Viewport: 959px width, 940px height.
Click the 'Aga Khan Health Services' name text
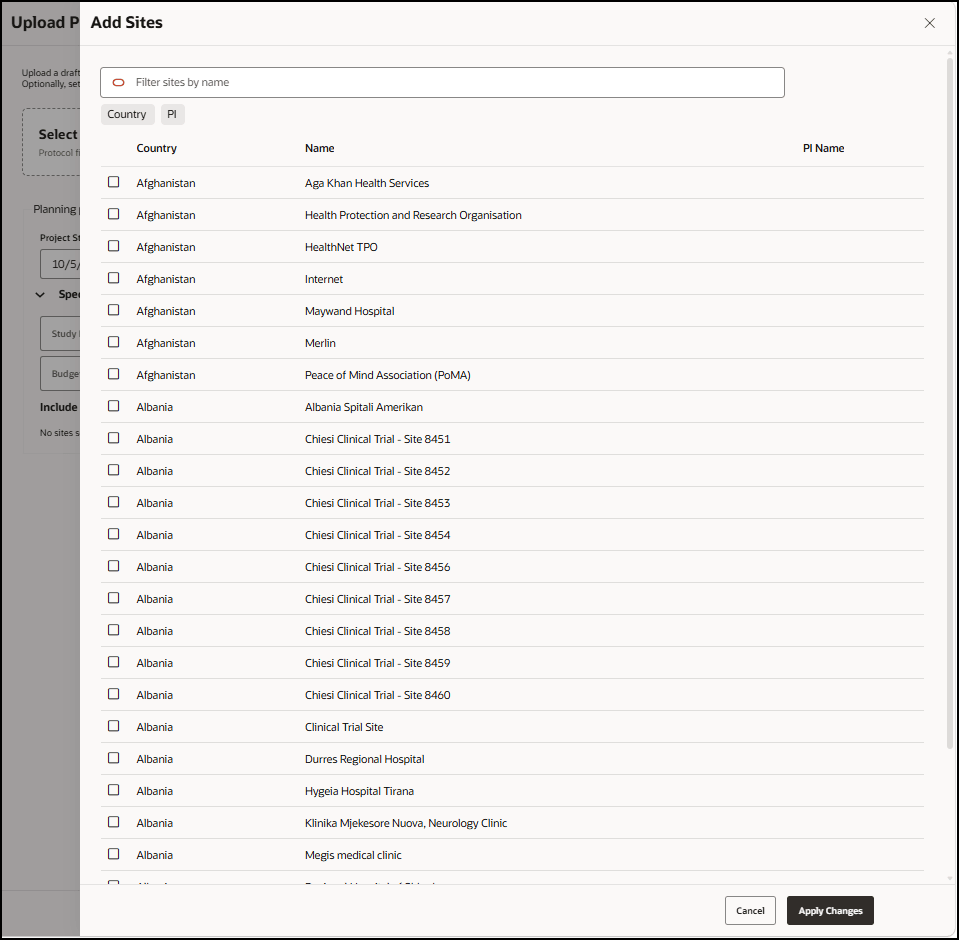pos(367,183)
